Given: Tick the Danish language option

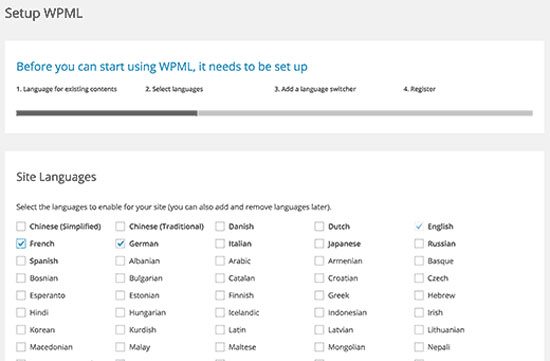Looking at the screenshot, I should pos(220,226).
